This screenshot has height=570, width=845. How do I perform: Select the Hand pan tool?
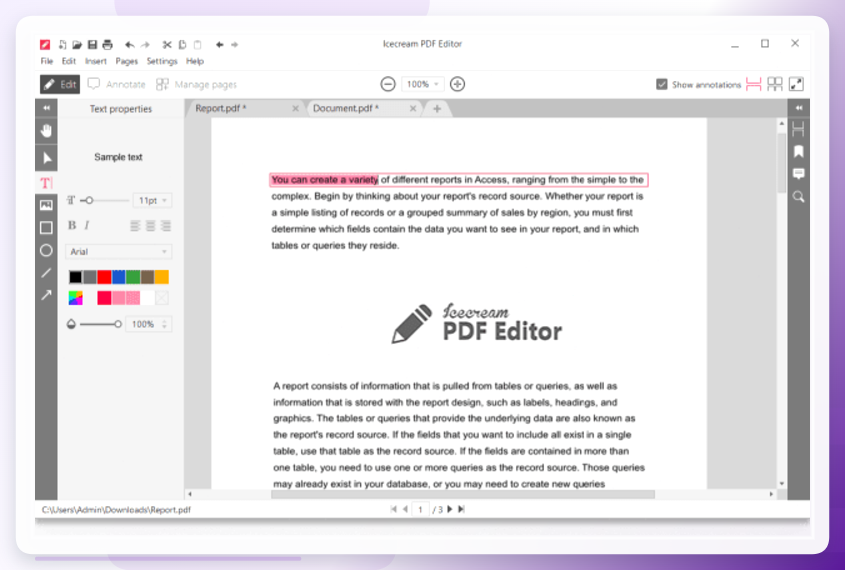[46, 130]
